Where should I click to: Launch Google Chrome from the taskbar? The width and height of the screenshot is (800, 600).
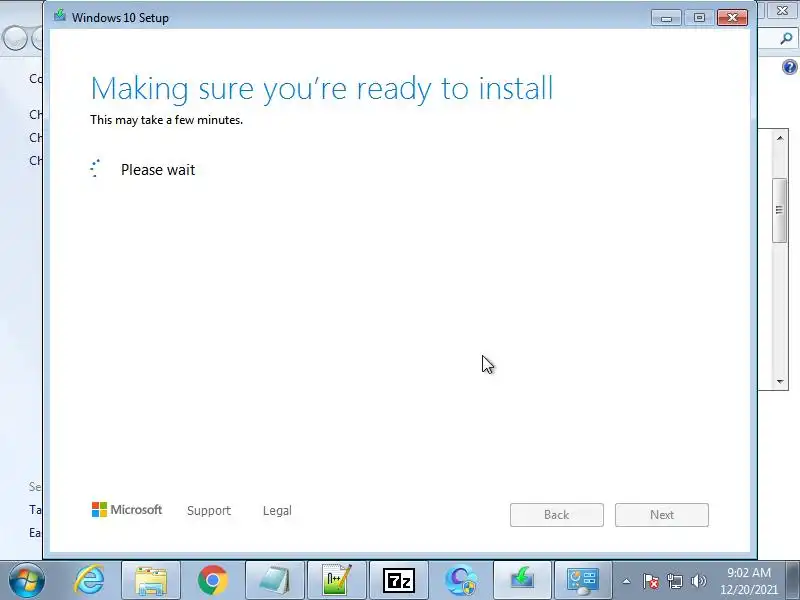click(213, 581)
